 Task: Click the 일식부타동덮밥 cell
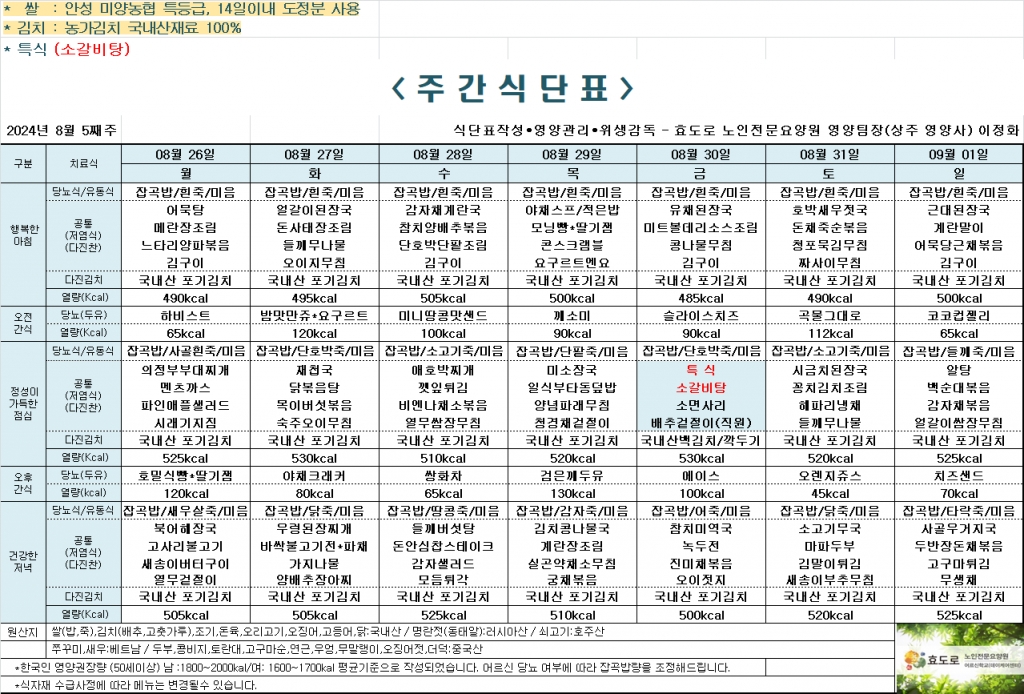pos(572,388)
